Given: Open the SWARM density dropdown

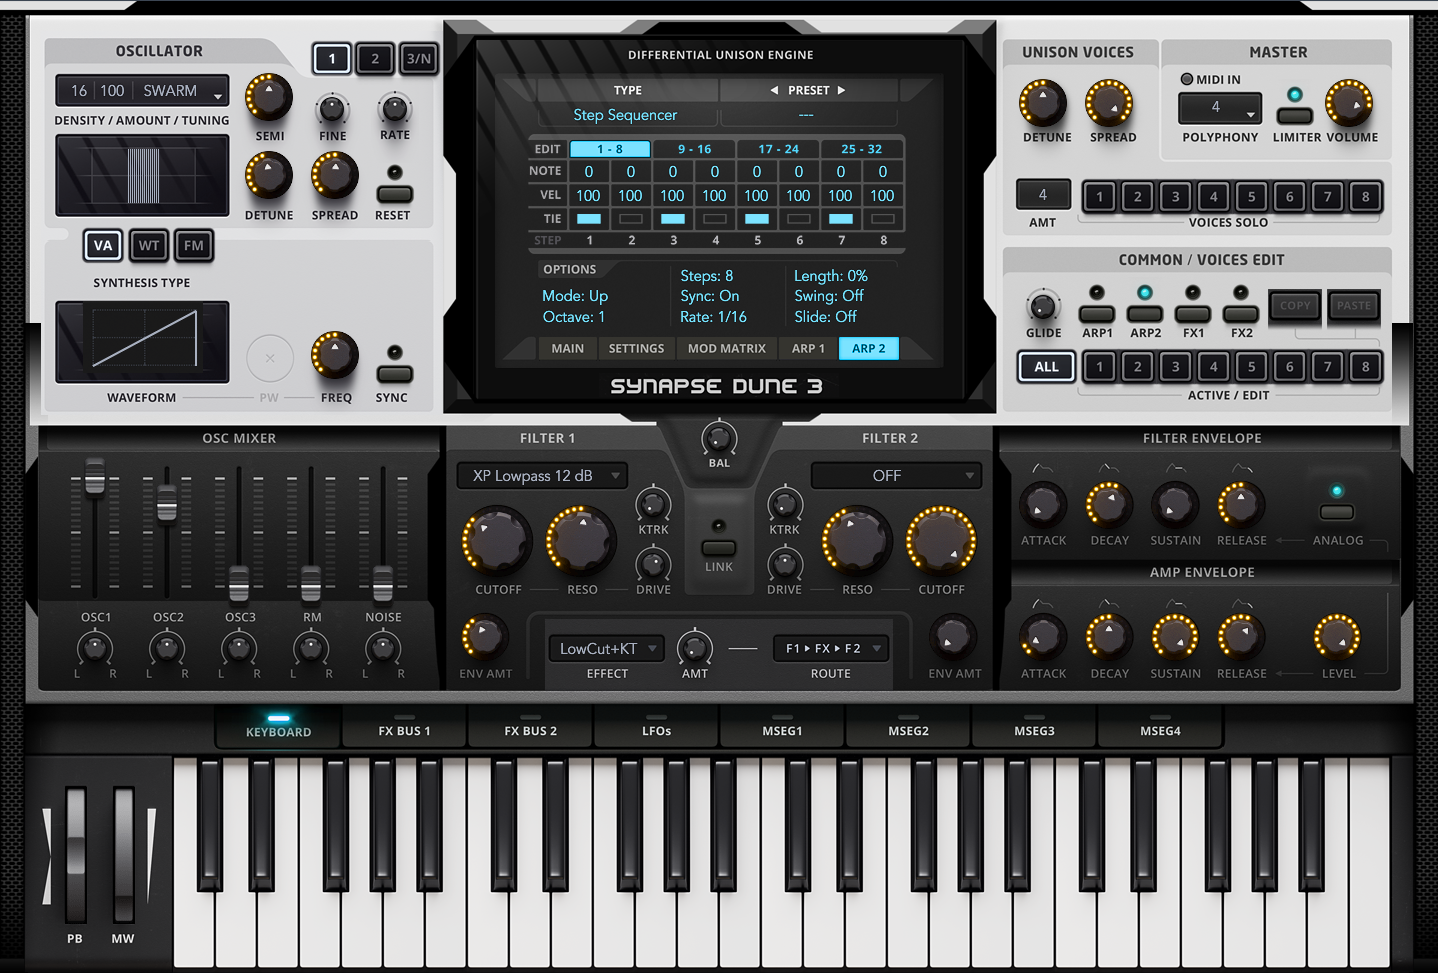Looking at the screenshot, I should click(x=142, y=91).
